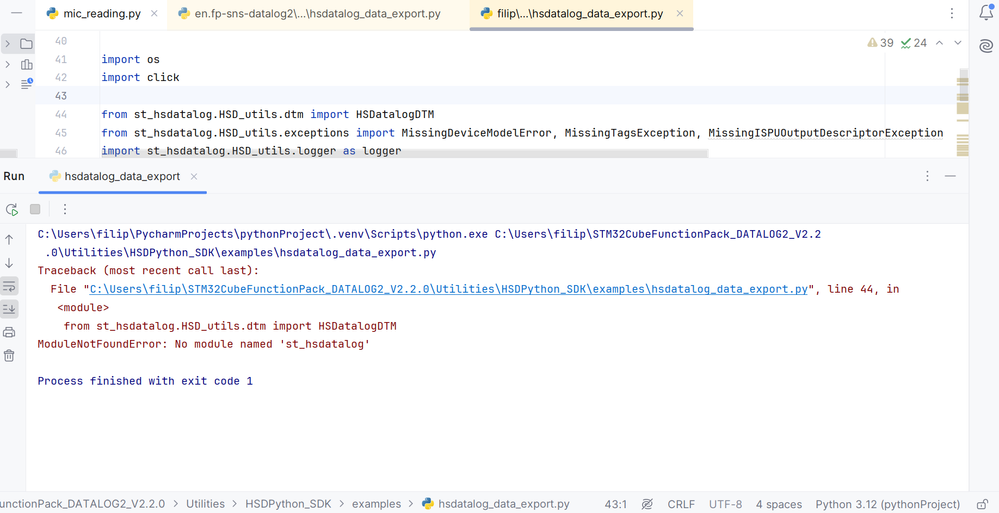Clear console with the trash icon
999x513 pixels.
(x=10, y=355)
